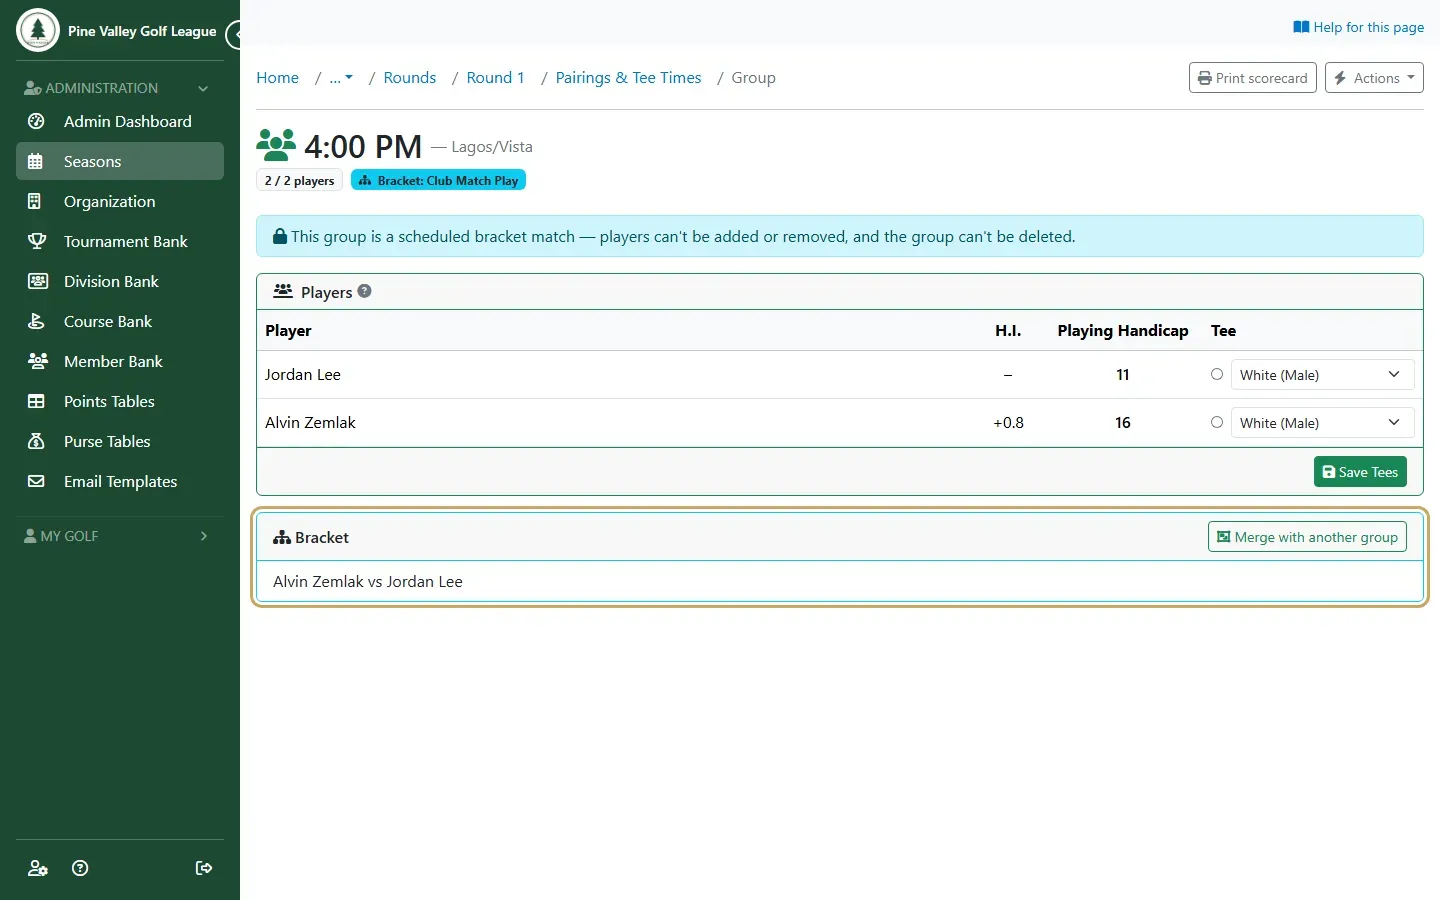Click the Pine Valley Golf League logo

click(x=38, y=30)
